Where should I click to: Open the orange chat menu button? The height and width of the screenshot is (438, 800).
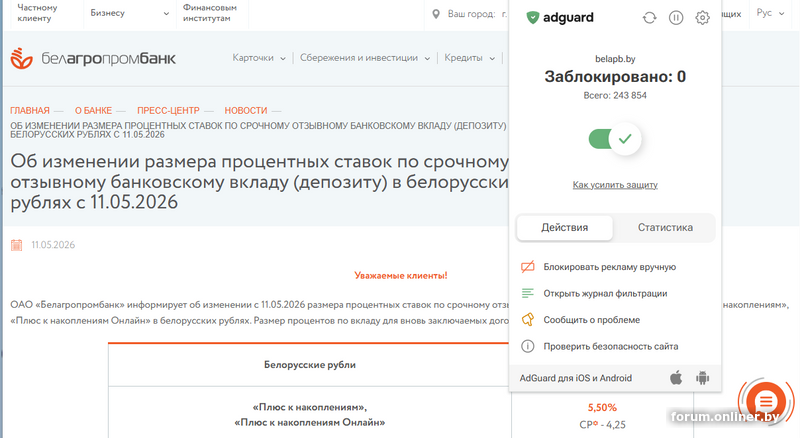tap(766, 402)
